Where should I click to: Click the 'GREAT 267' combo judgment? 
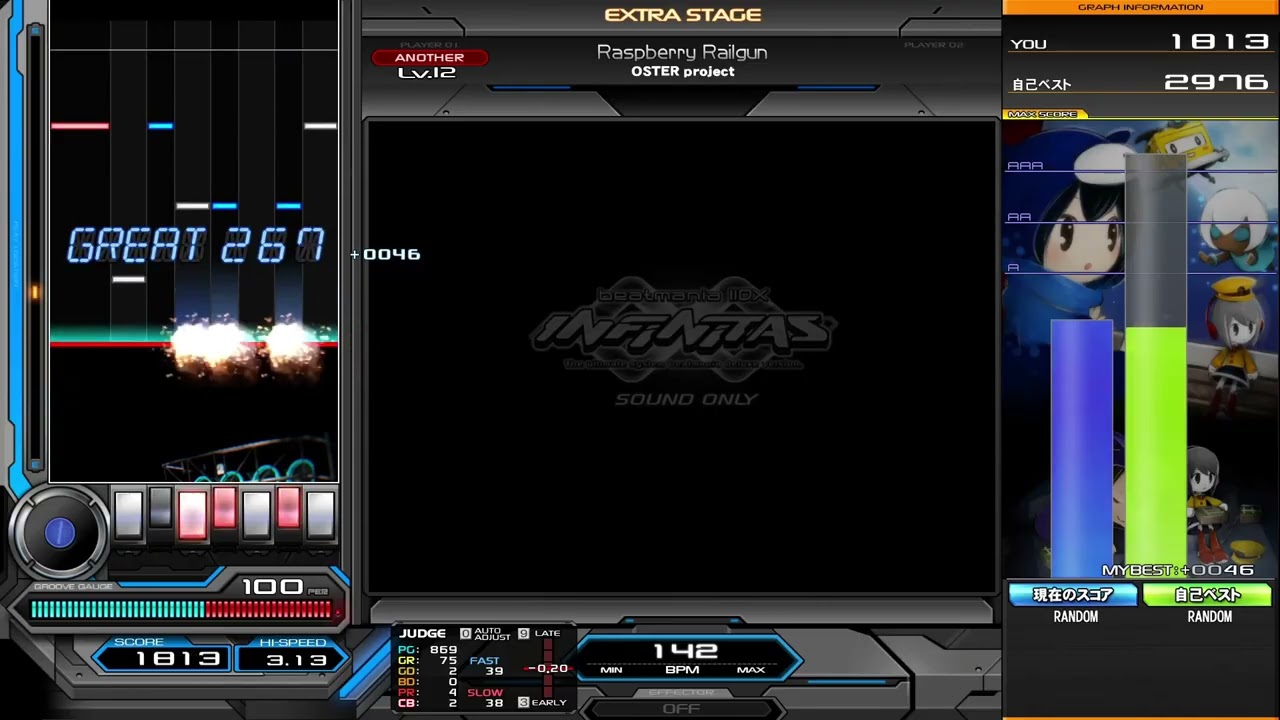(x=196, y=246)
